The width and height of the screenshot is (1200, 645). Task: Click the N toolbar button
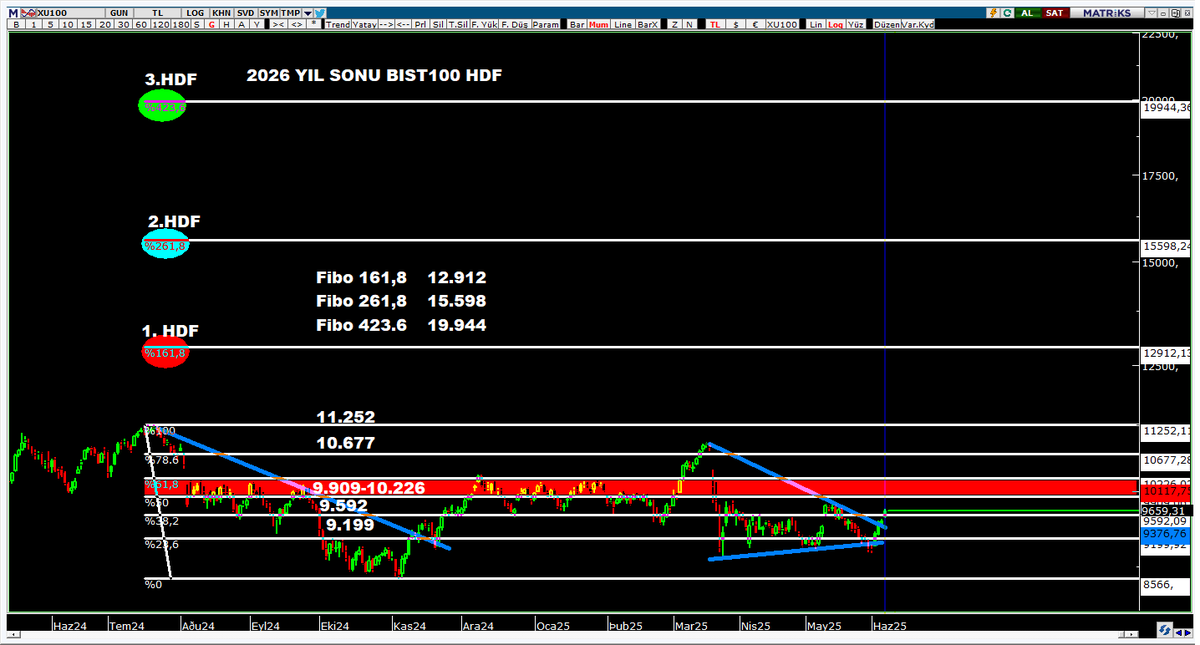689,24
